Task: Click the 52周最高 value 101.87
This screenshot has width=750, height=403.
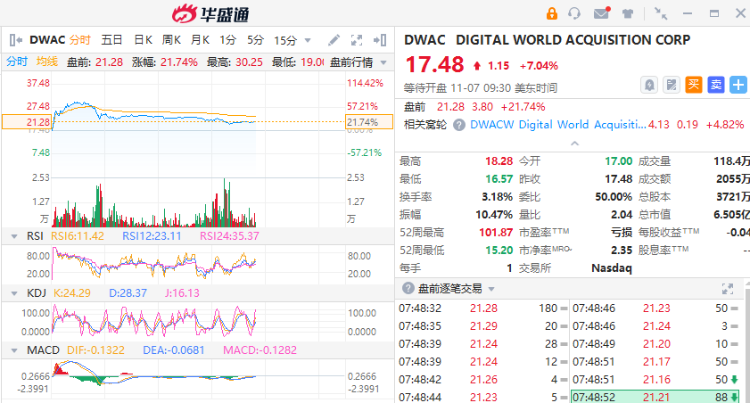Action: (496, 232)
